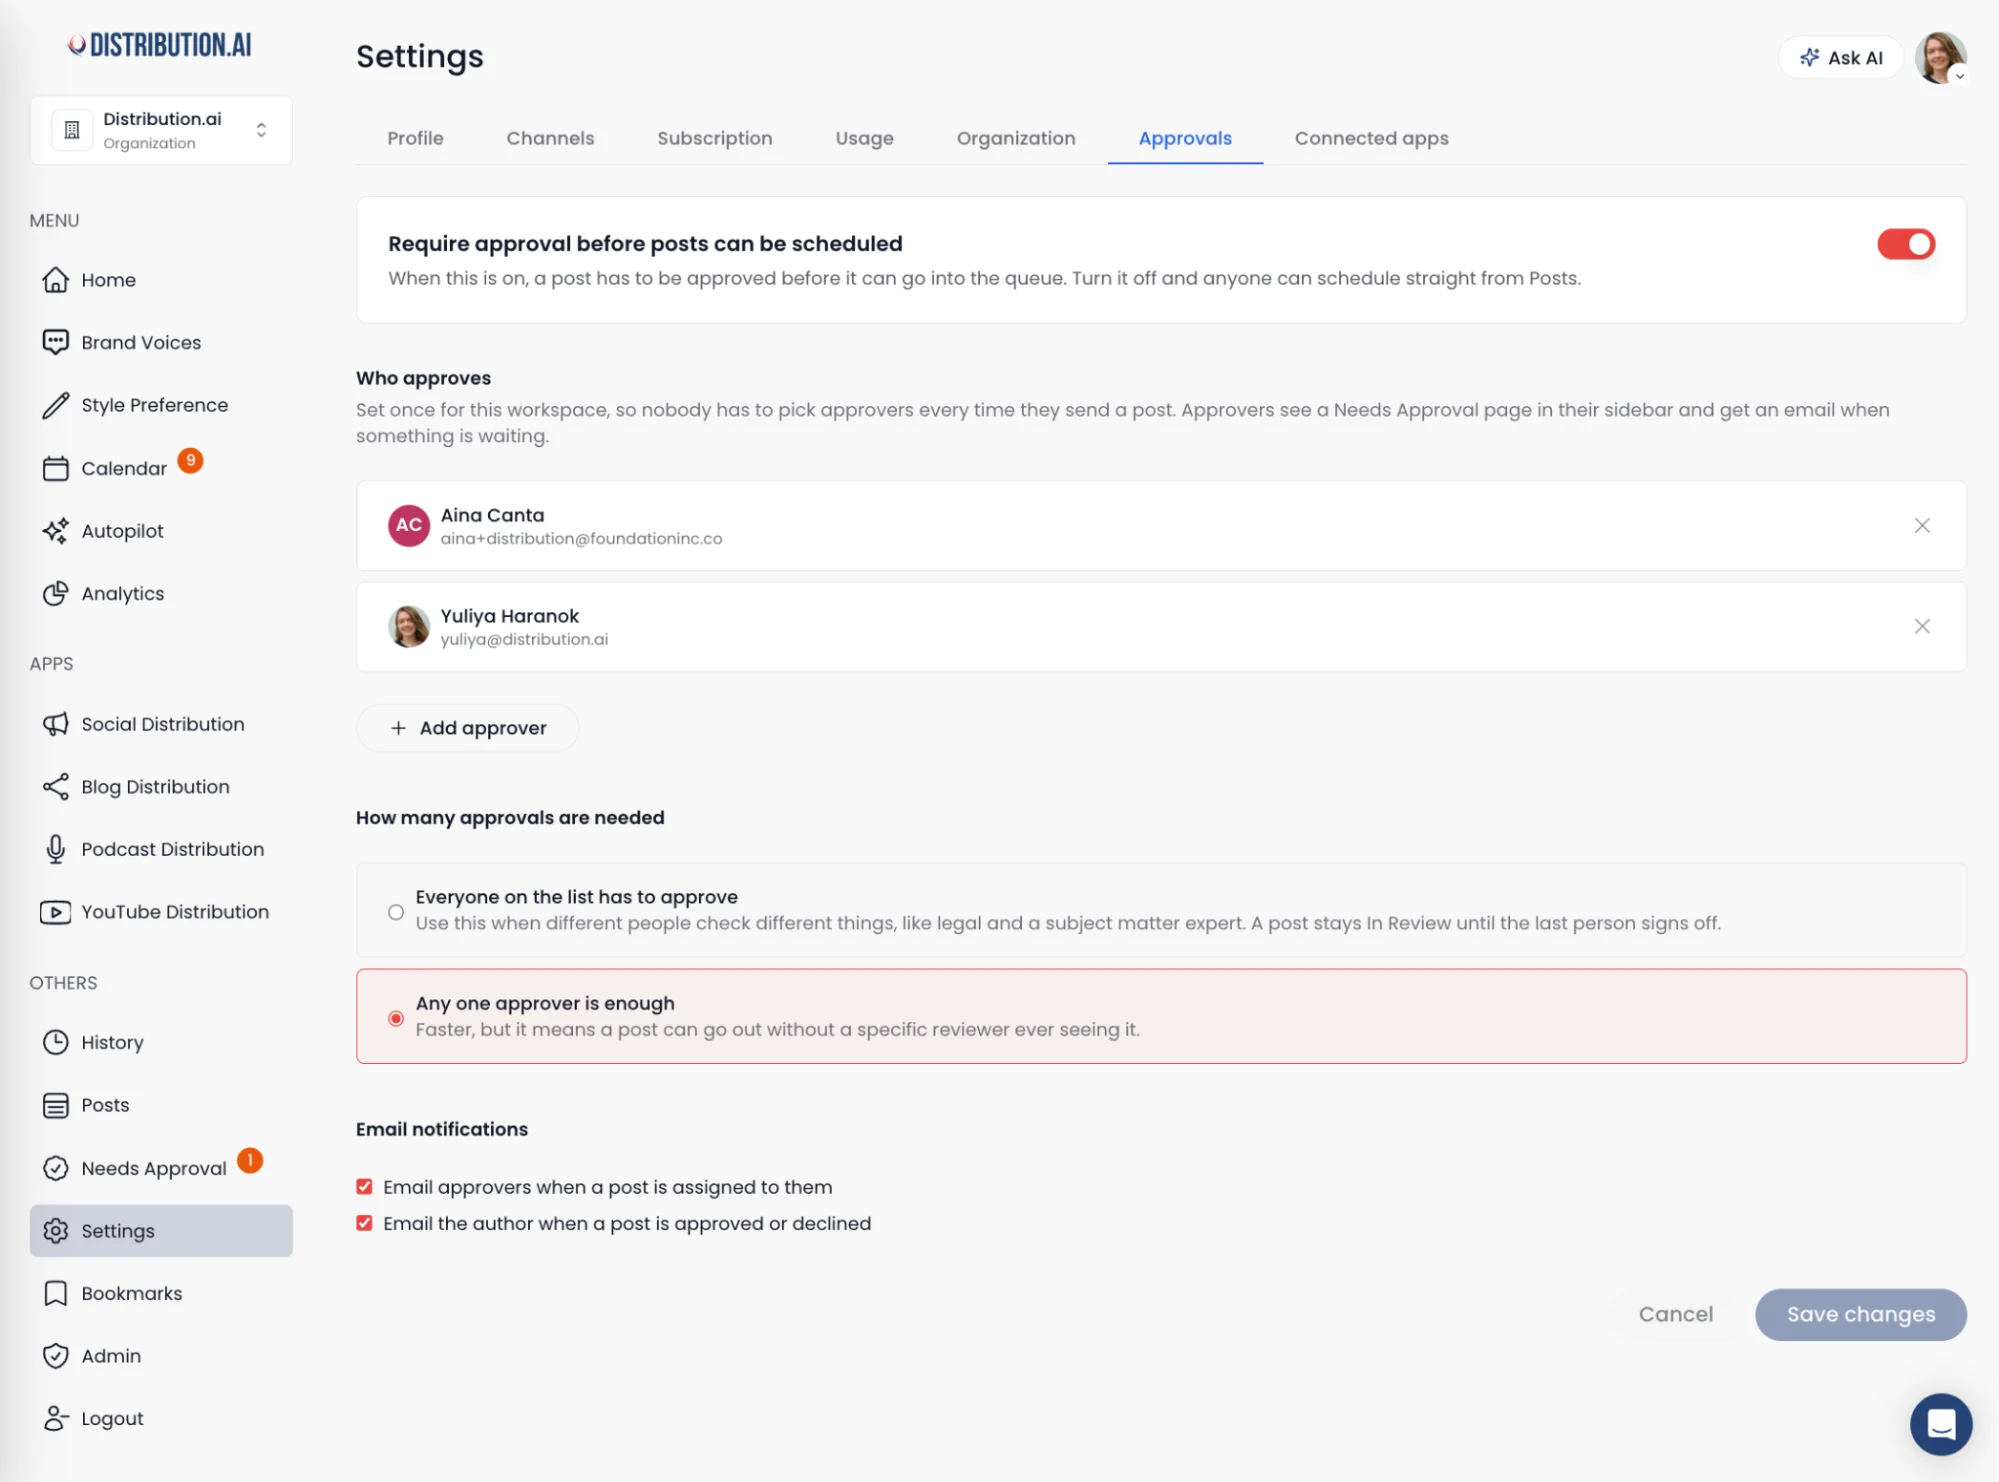Switch to the Connected apps tab
This screenshot has width=1999, height=1482.
click(x=1371, y=138)
